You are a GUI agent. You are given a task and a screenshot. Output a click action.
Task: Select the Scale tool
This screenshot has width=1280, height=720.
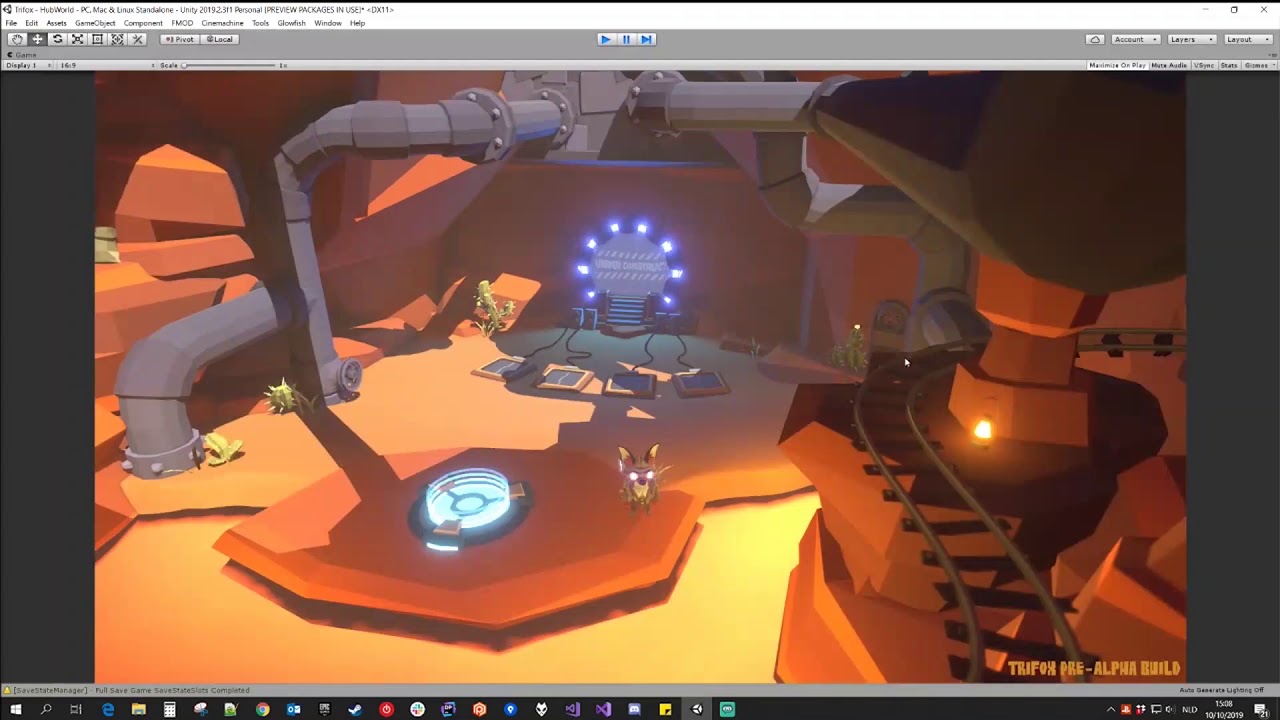pyautogui.click(x=77, y=39)
